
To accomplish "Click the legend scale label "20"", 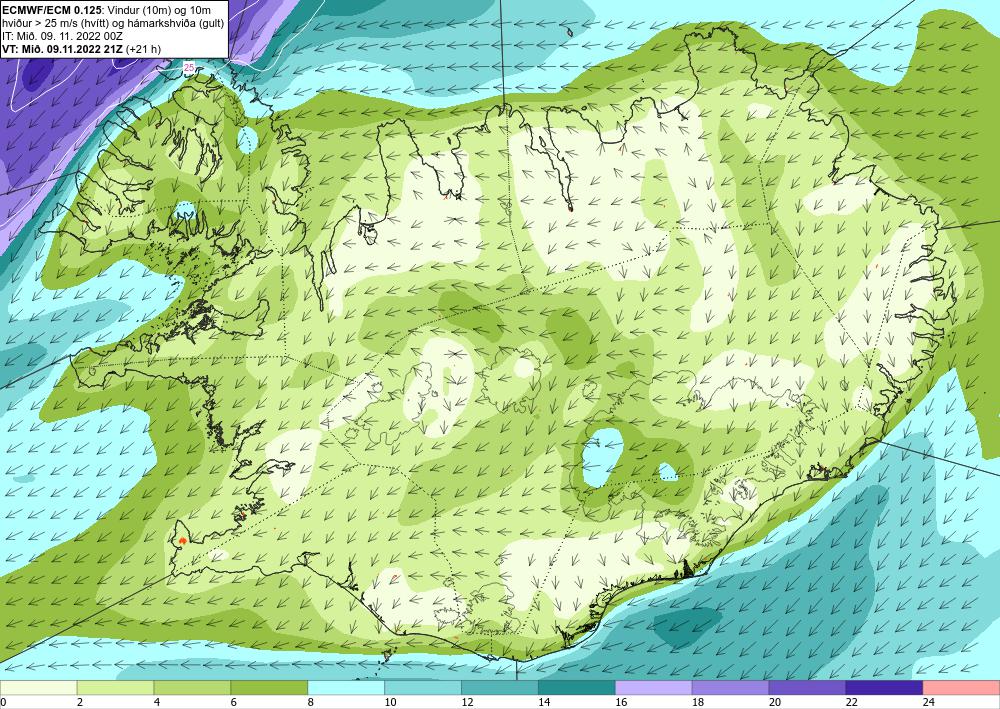I will [x=775, y=702].
